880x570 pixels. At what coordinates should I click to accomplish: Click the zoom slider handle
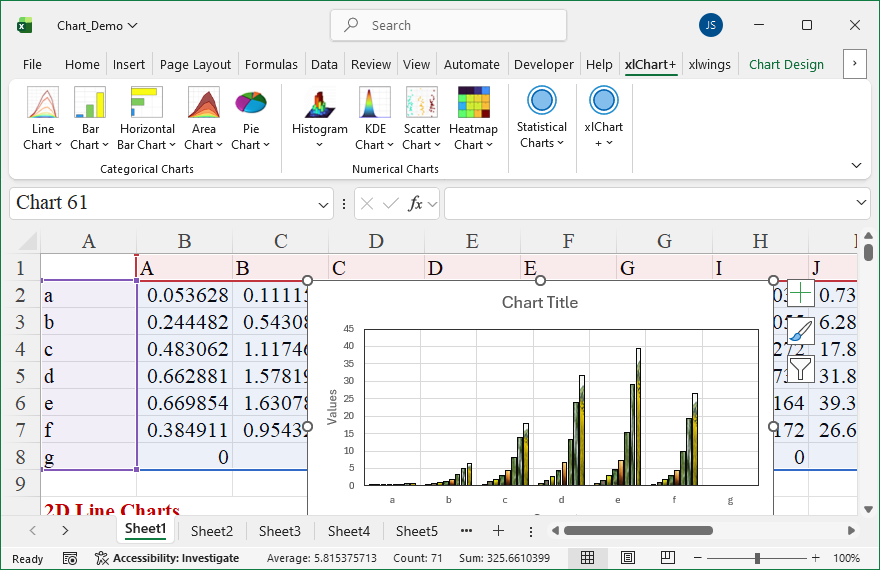(x=757, y=558)
